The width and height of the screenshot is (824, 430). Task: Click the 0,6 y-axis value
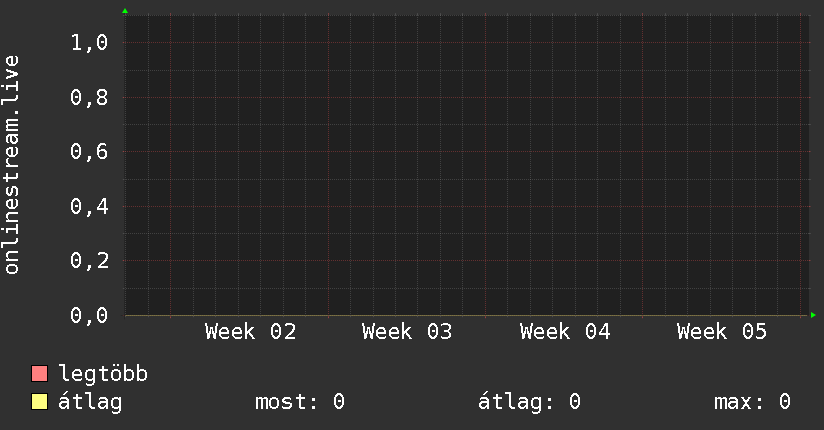89,152
